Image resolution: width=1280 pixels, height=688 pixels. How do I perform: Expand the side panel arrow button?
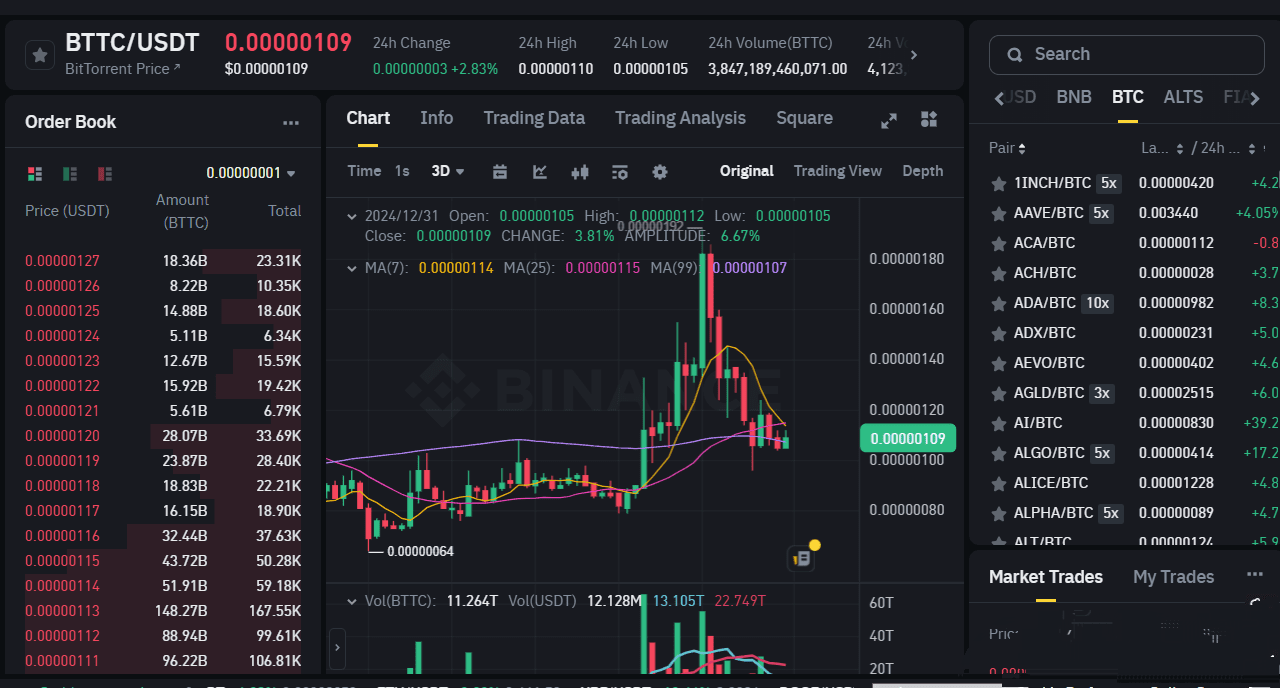337,648
